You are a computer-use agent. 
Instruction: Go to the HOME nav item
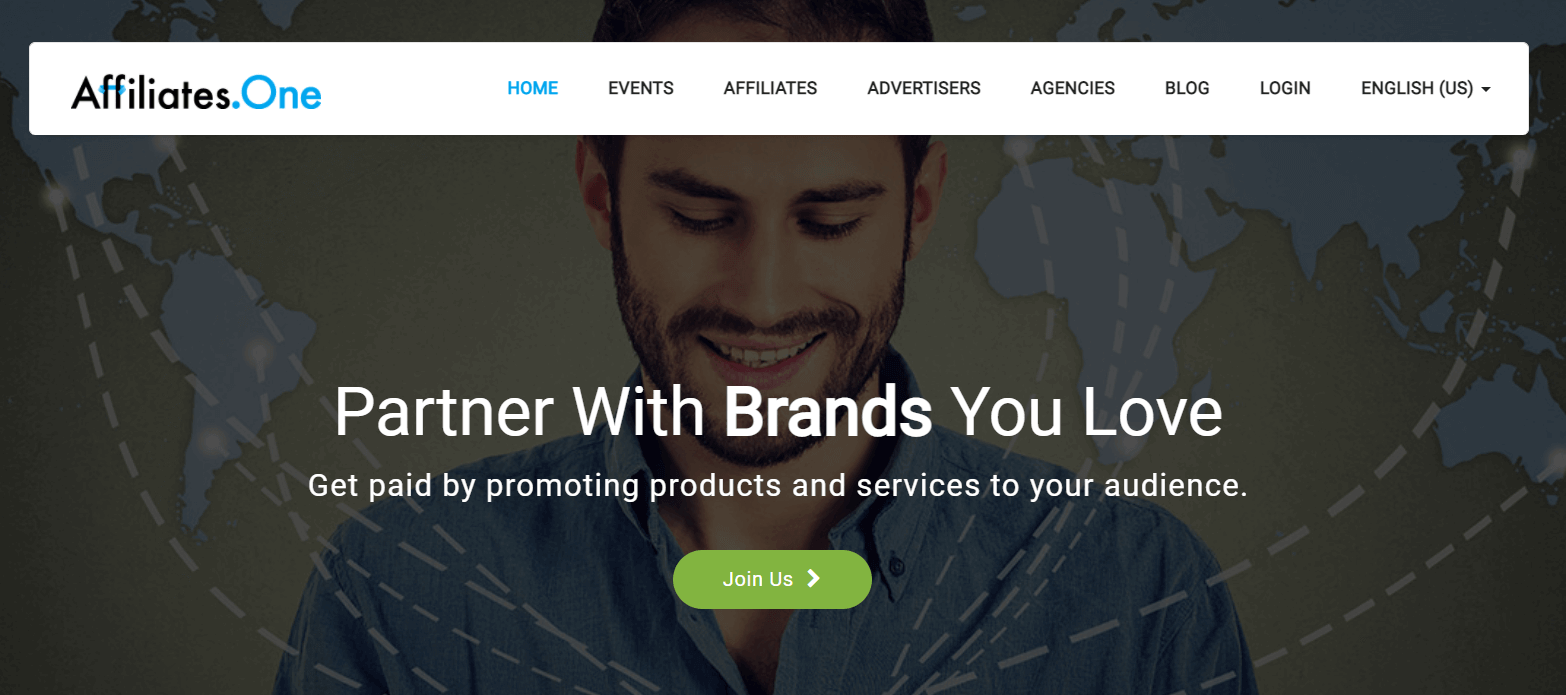[533, 88]
